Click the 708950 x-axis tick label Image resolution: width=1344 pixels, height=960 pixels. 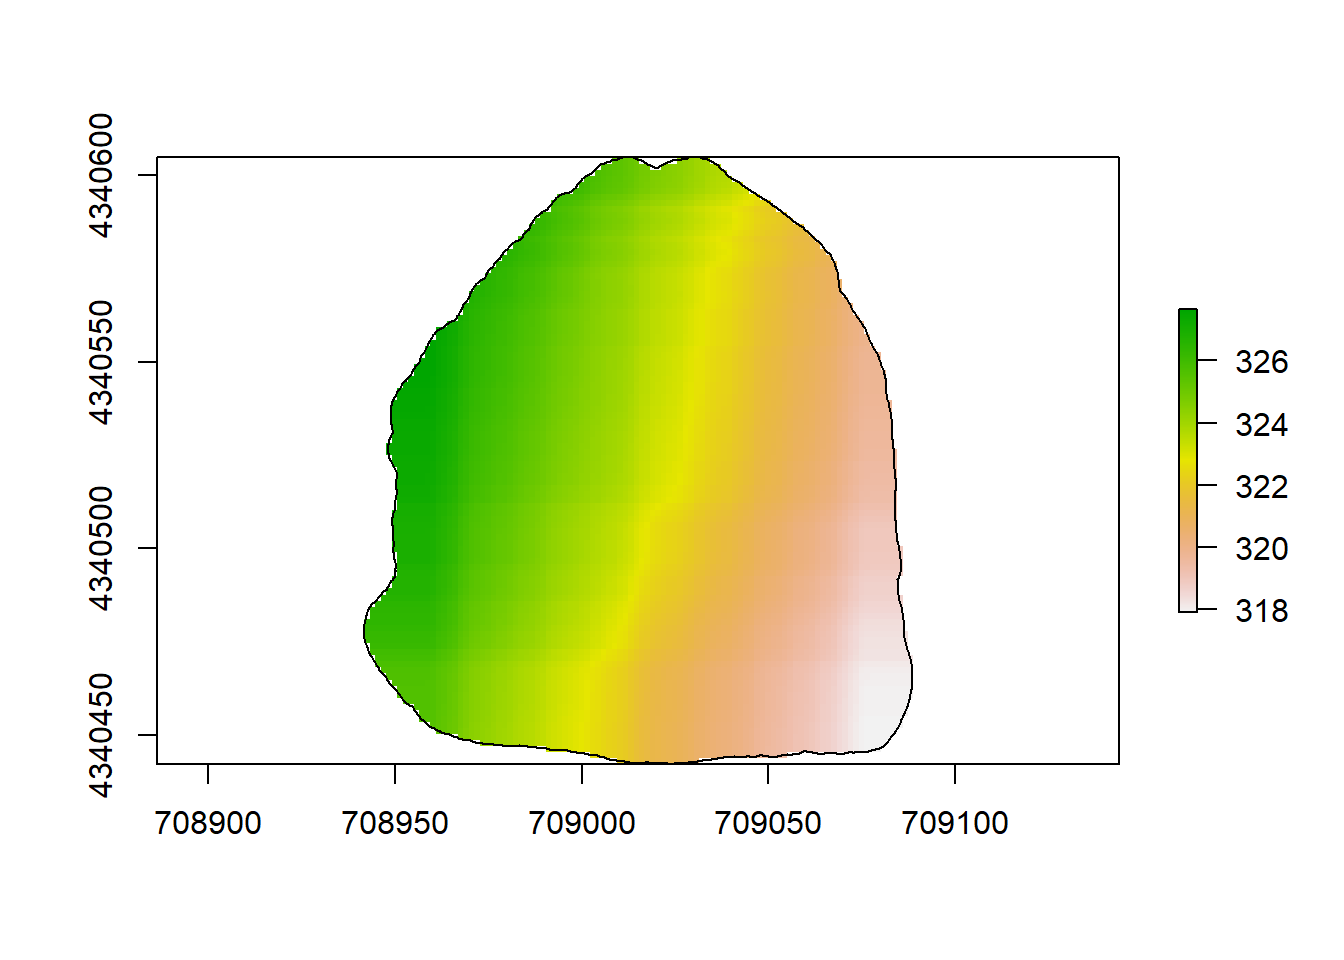click(395, 823)
